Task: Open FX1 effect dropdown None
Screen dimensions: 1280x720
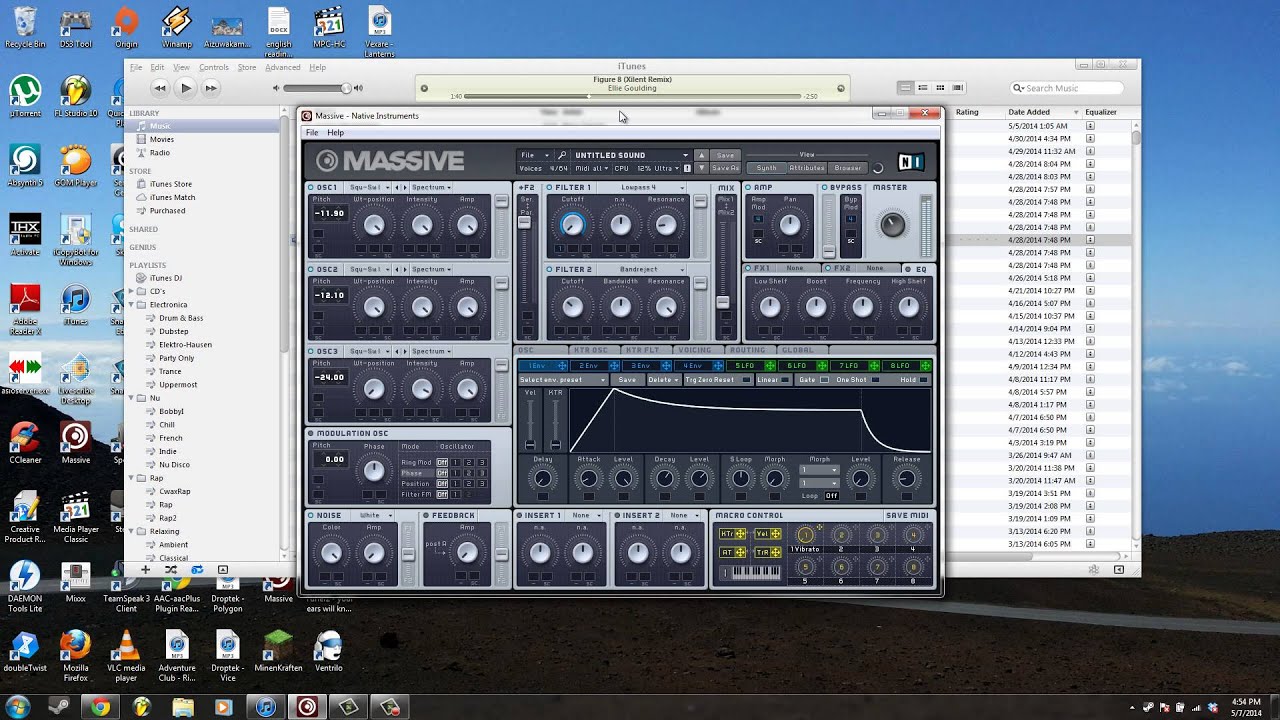Action: click(798, 269)
